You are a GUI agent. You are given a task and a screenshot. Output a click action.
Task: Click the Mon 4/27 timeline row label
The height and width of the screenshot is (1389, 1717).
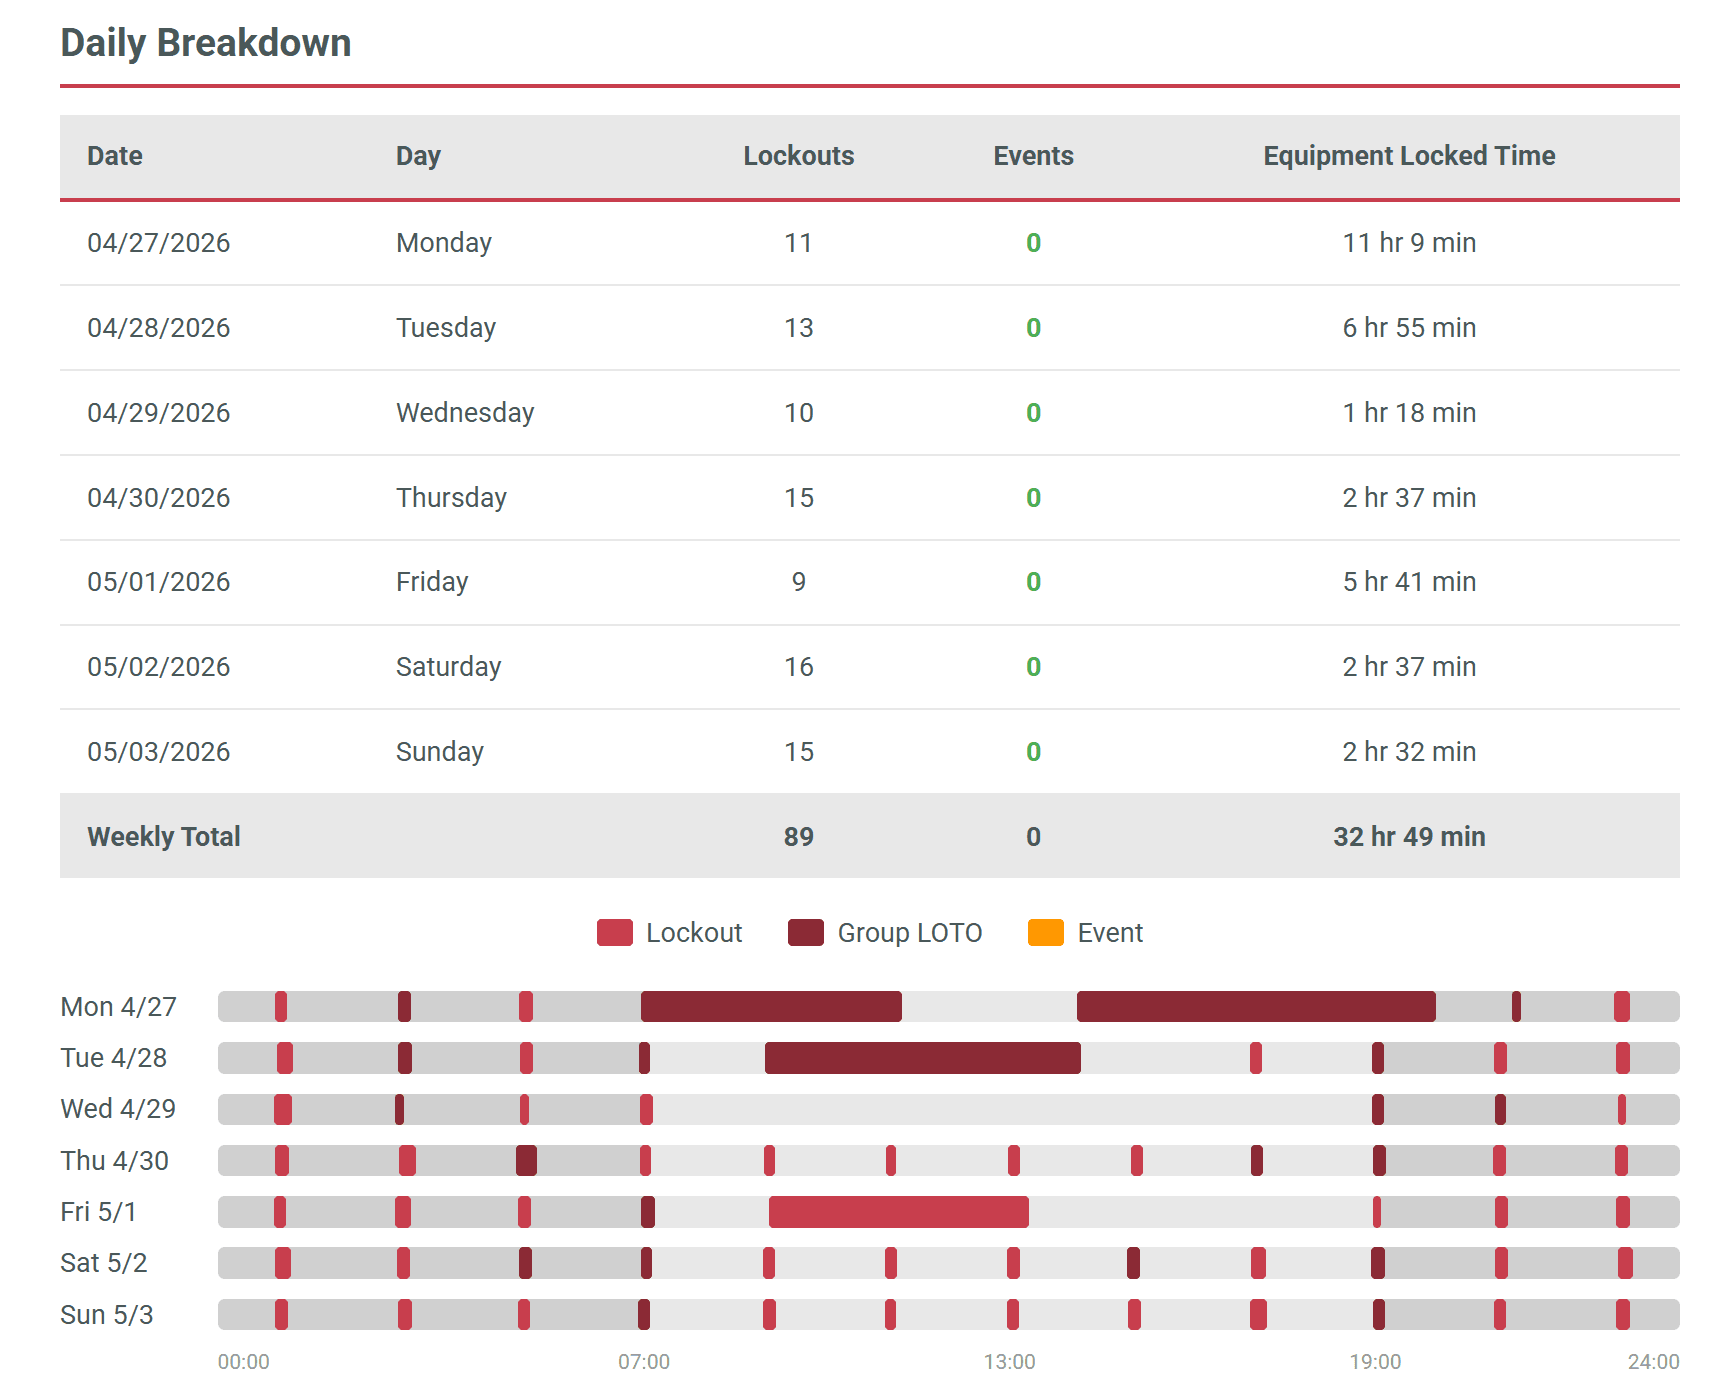point(118,1007)
